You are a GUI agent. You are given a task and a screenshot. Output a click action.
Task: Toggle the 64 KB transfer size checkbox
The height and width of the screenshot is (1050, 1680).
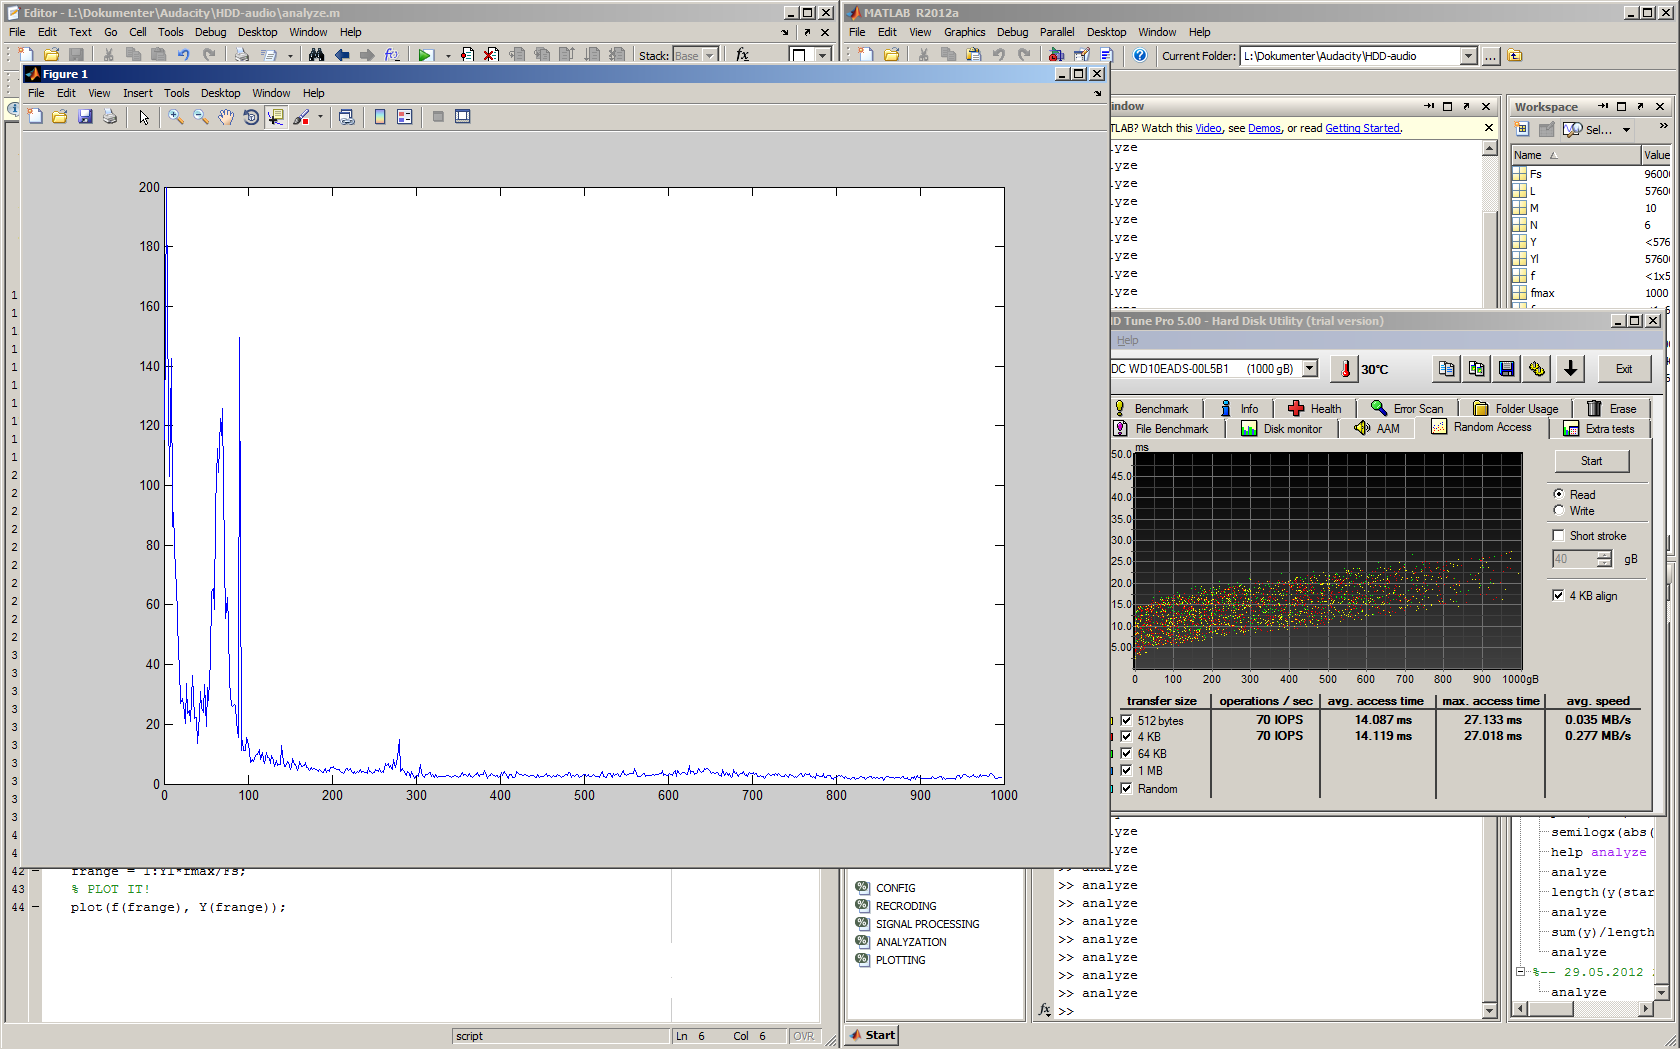[x=1126, y=753]
